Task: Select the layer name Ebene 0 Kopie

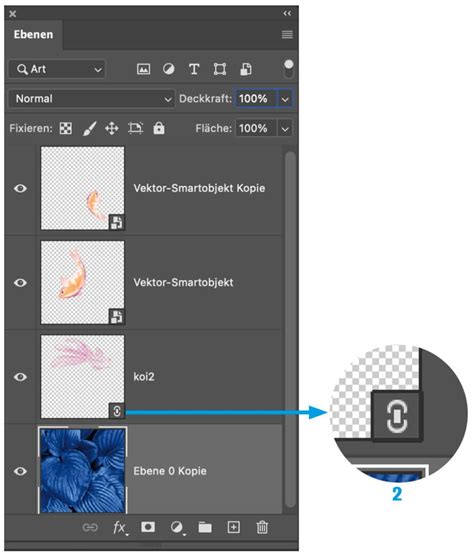Action: point(170,471)
